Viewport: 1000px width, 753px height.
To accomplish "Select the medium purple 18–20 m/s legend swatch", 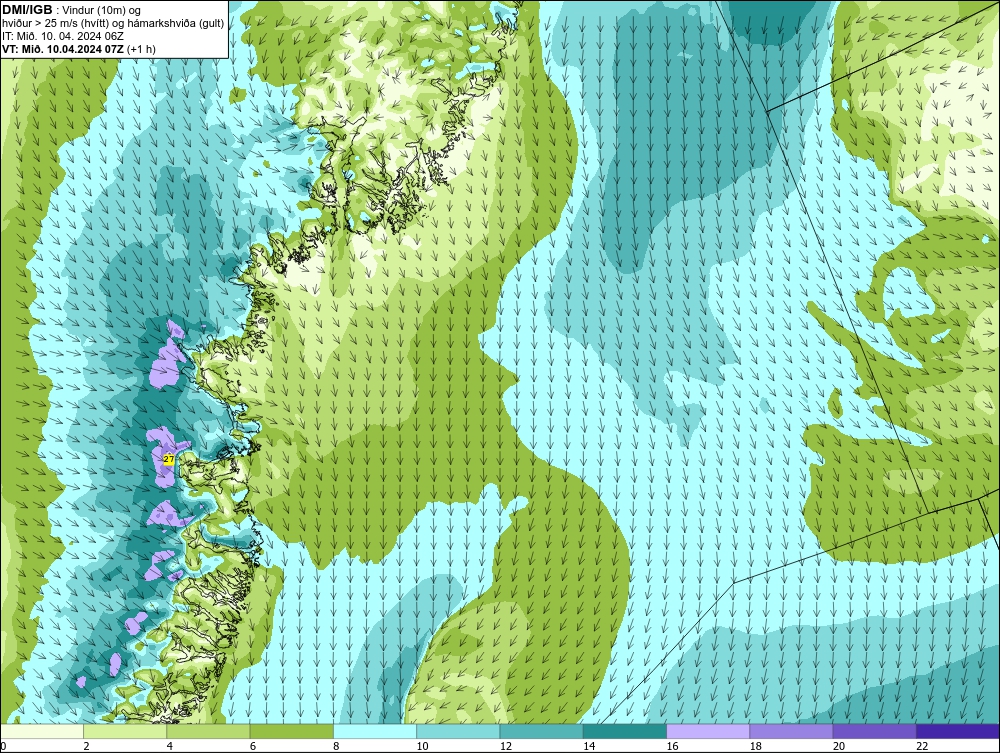I will pos(791,731).
